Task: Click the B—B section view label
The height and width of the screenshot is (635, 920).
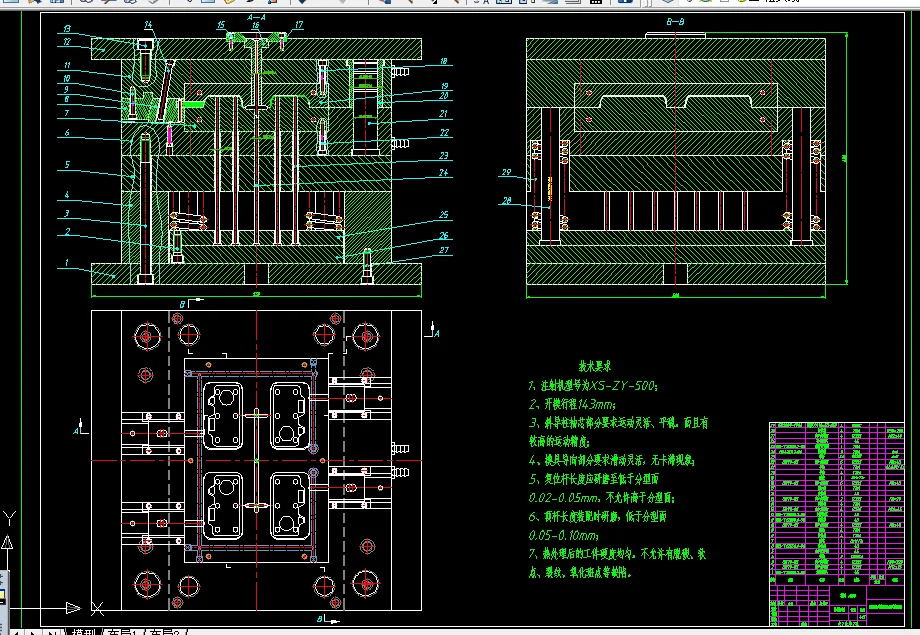Action: [675, 22]
